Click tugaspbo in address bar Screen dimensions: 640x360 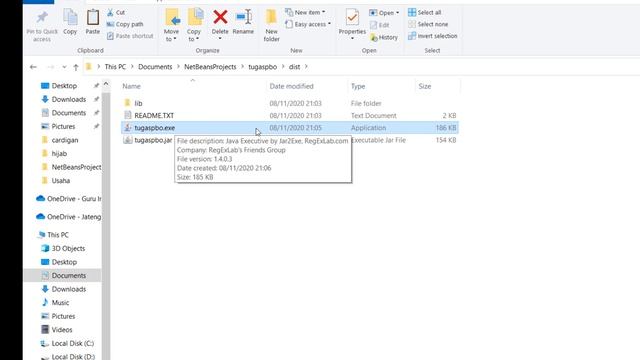262,67
